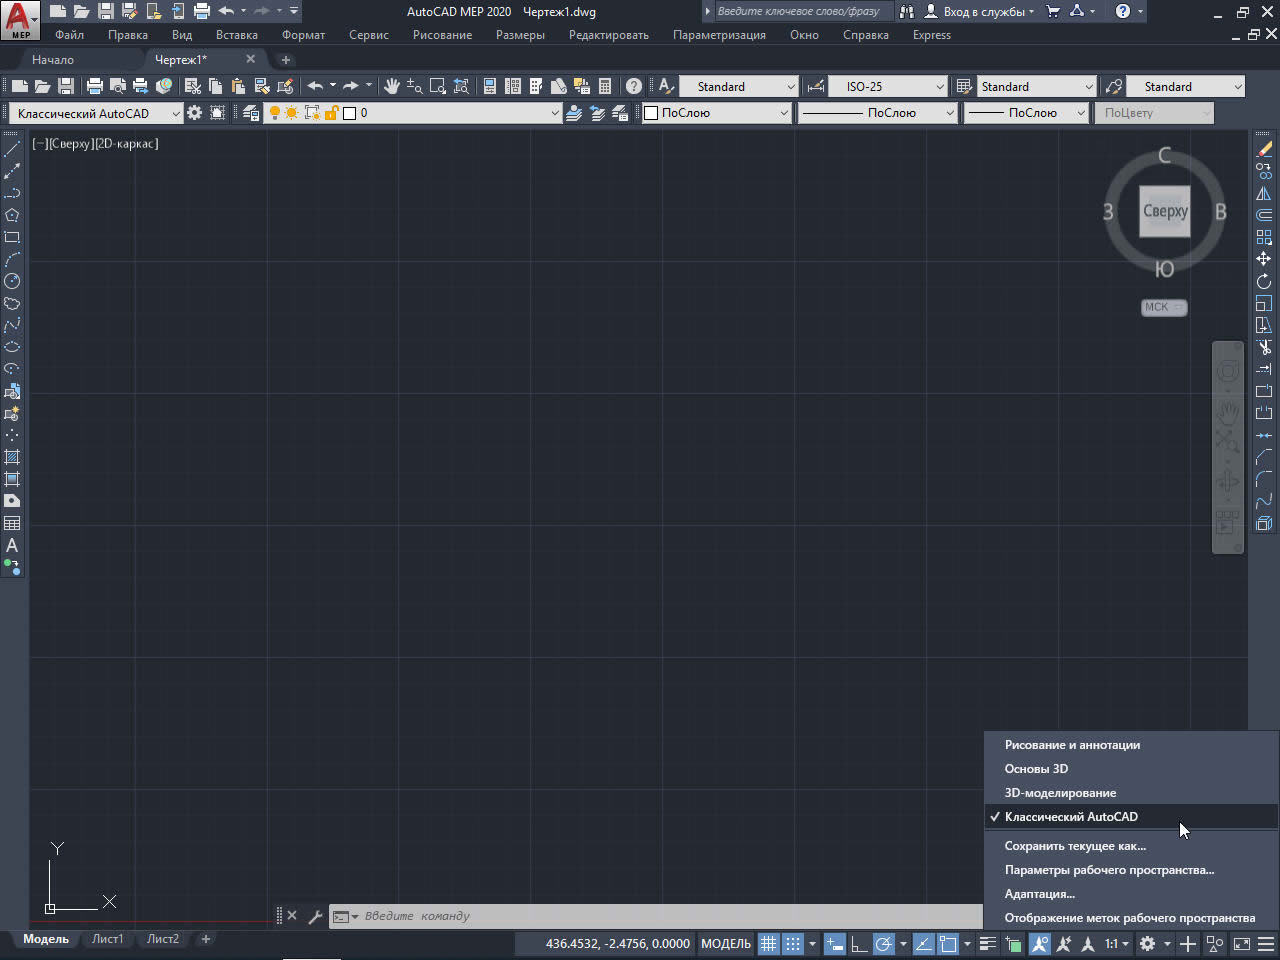Open the table style Standard dropdown
Viewport: 1280px width, 960px height.
tap(1036, 86)
